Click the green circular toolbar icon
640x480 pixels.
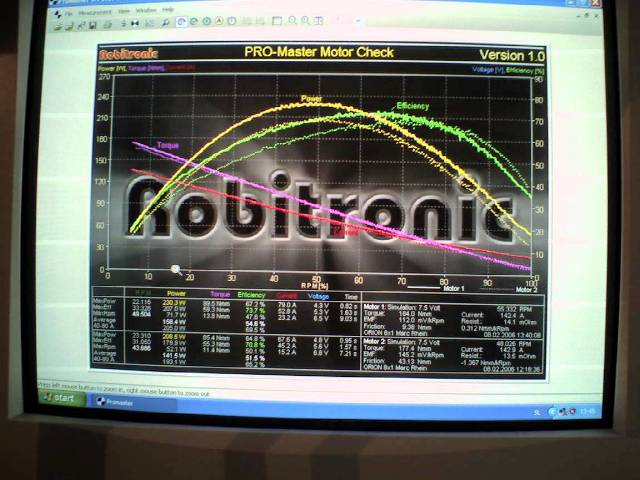coord(207,21)
